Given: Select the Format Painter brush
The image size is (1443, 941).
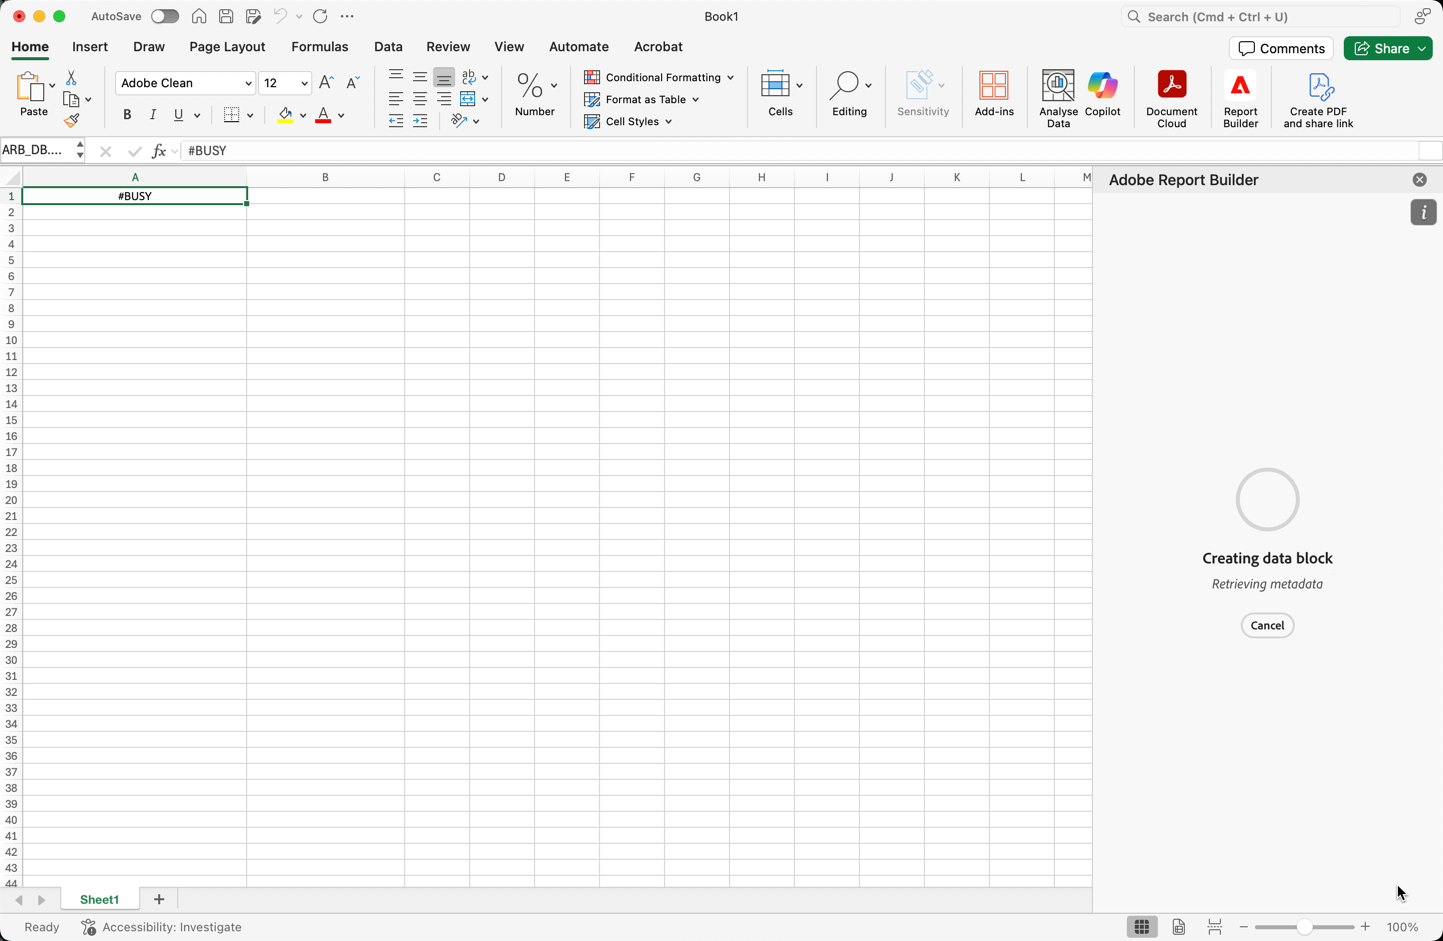Looking at the screenshot, I should coord(71,120).
